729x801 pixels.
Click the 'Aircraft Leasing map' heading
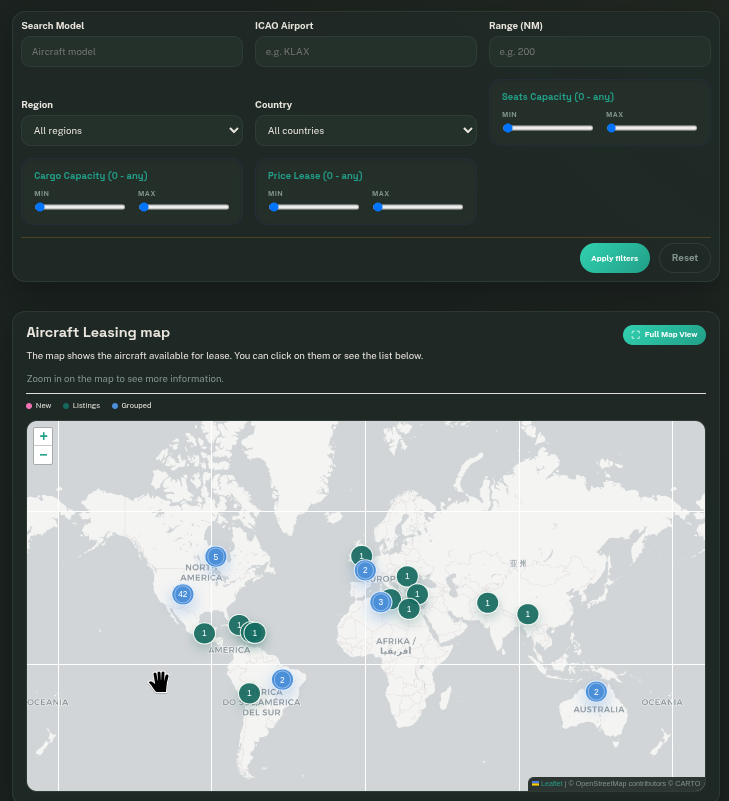[98, 333]
